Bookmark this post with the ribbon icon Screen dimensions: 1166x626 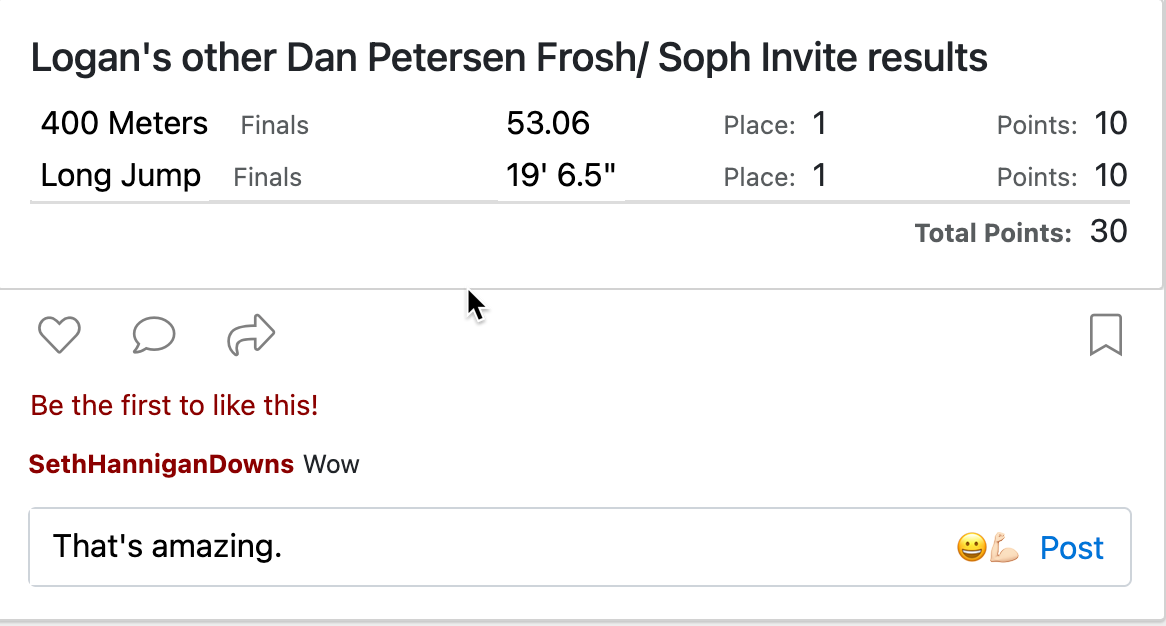[x=1106, y=335]
